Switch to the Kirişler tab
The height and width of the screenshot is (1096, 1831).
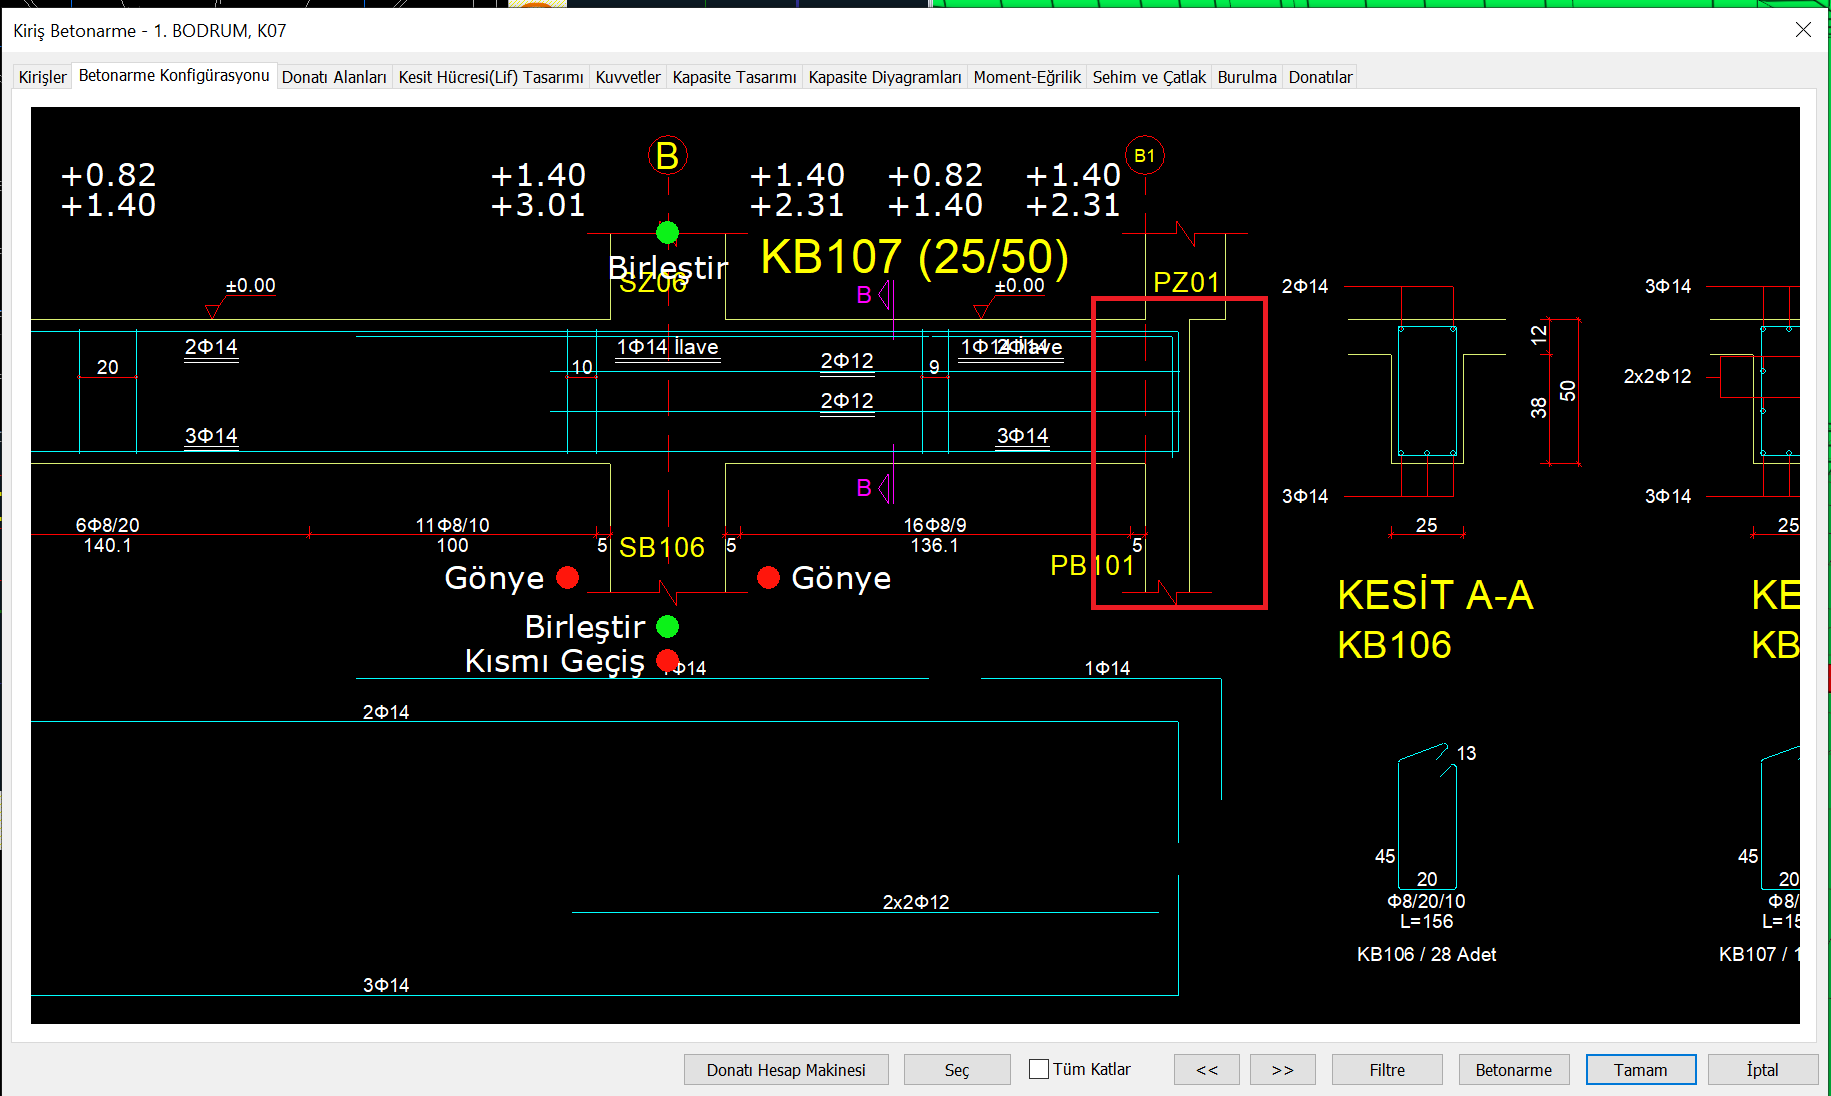coord(42,77)
